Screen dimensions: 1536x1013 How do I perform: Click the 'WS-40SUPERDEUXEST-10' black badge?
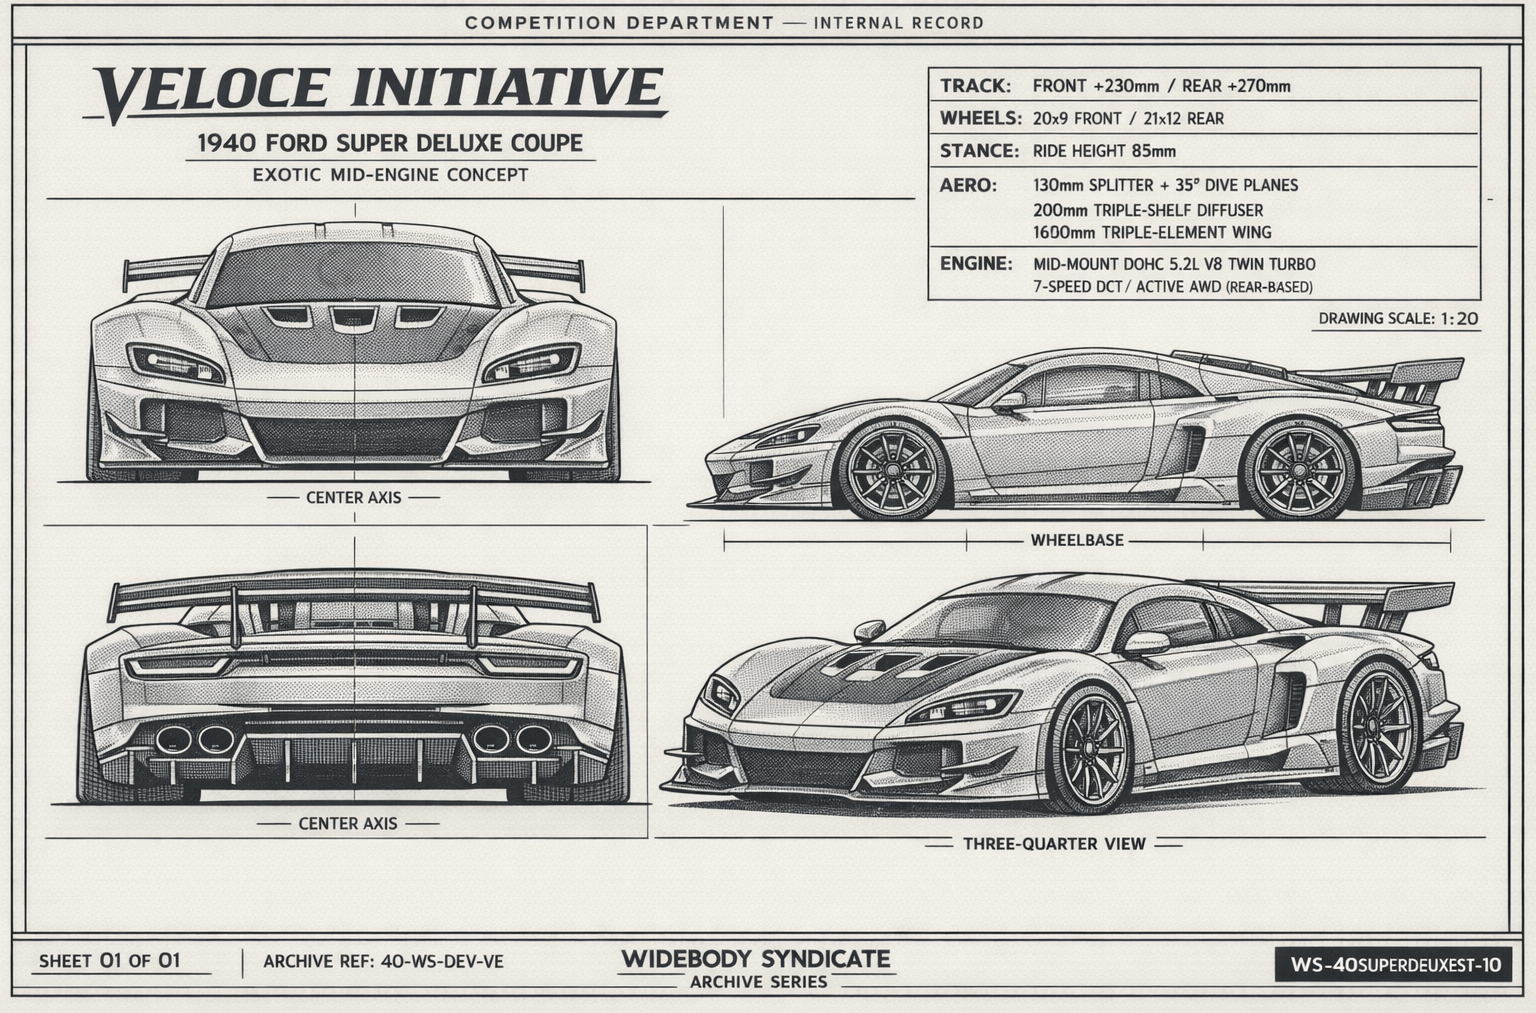pos(1393,965)
